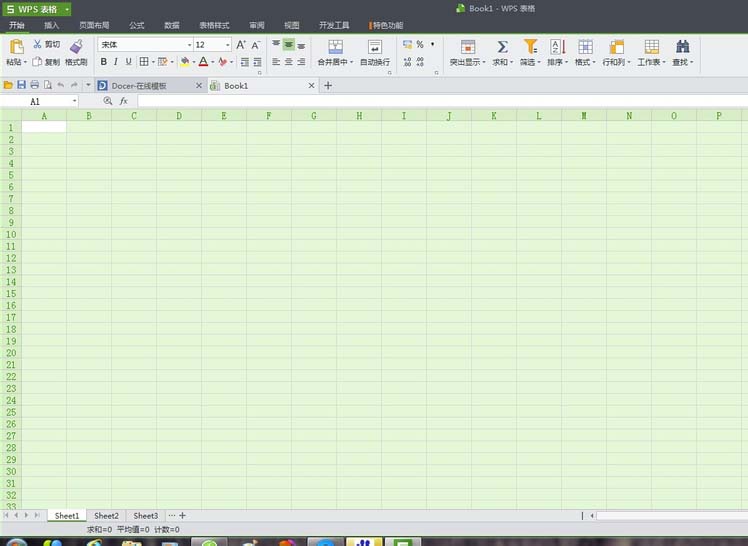Click the Find binoculars icon
The image size is (748, 546).
click(x=682, y=47)
